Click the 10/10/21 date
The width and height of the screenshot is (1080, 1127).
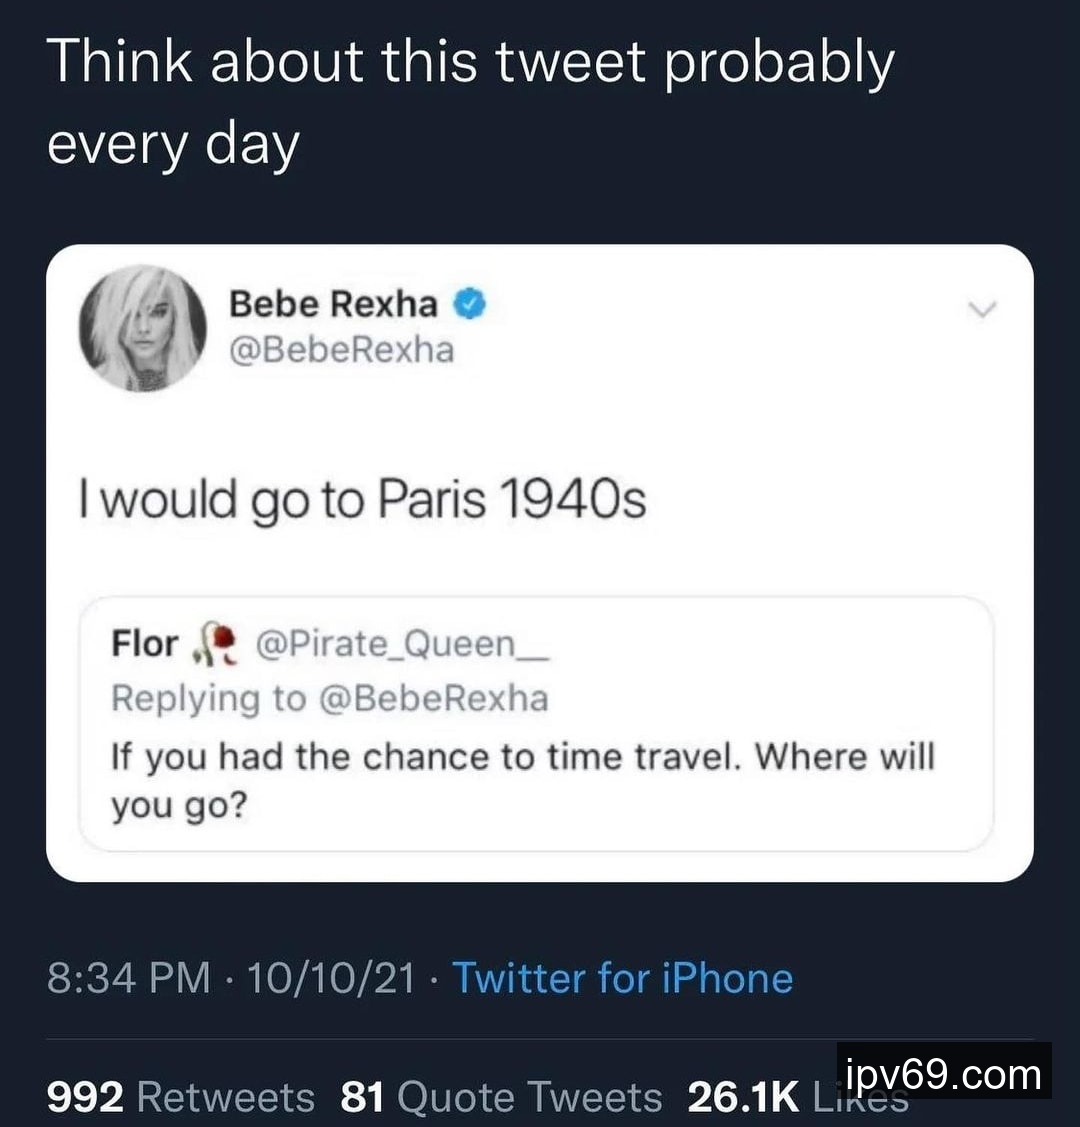click(x=332, y=977)
